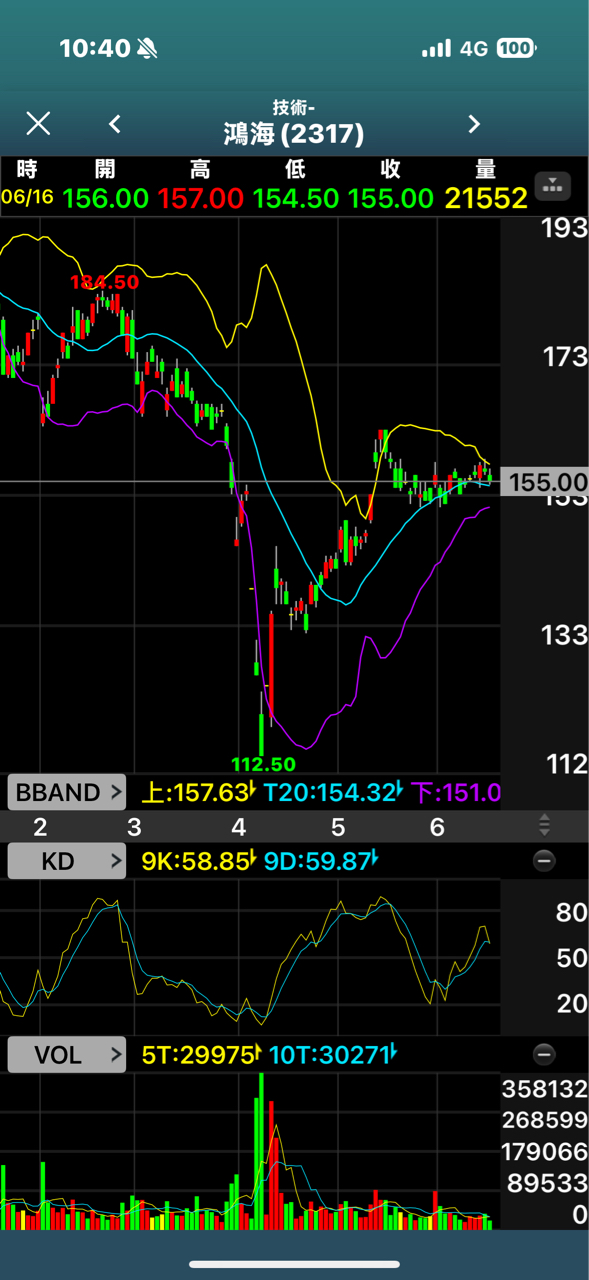Select month 6 on the time axis
589x1280 pixels.
[437, 827]
